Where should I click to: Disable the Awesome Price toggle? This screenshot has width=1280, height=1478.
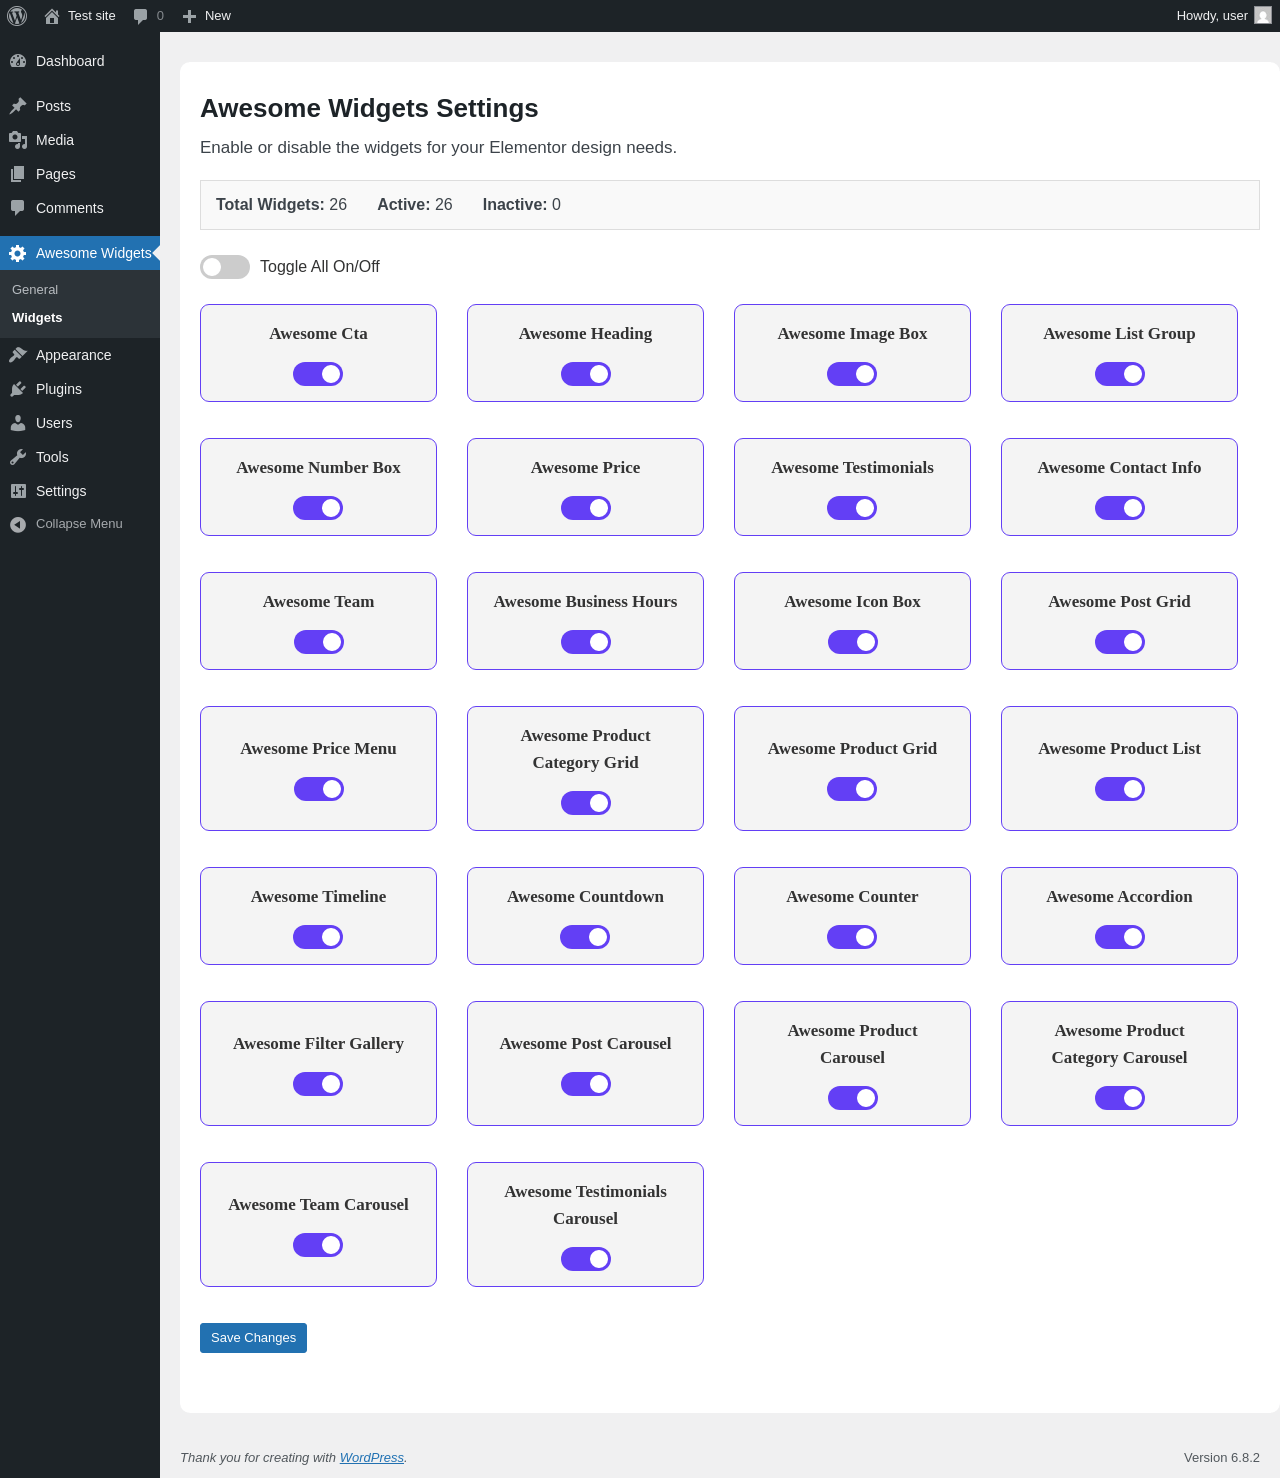(586, 508)
